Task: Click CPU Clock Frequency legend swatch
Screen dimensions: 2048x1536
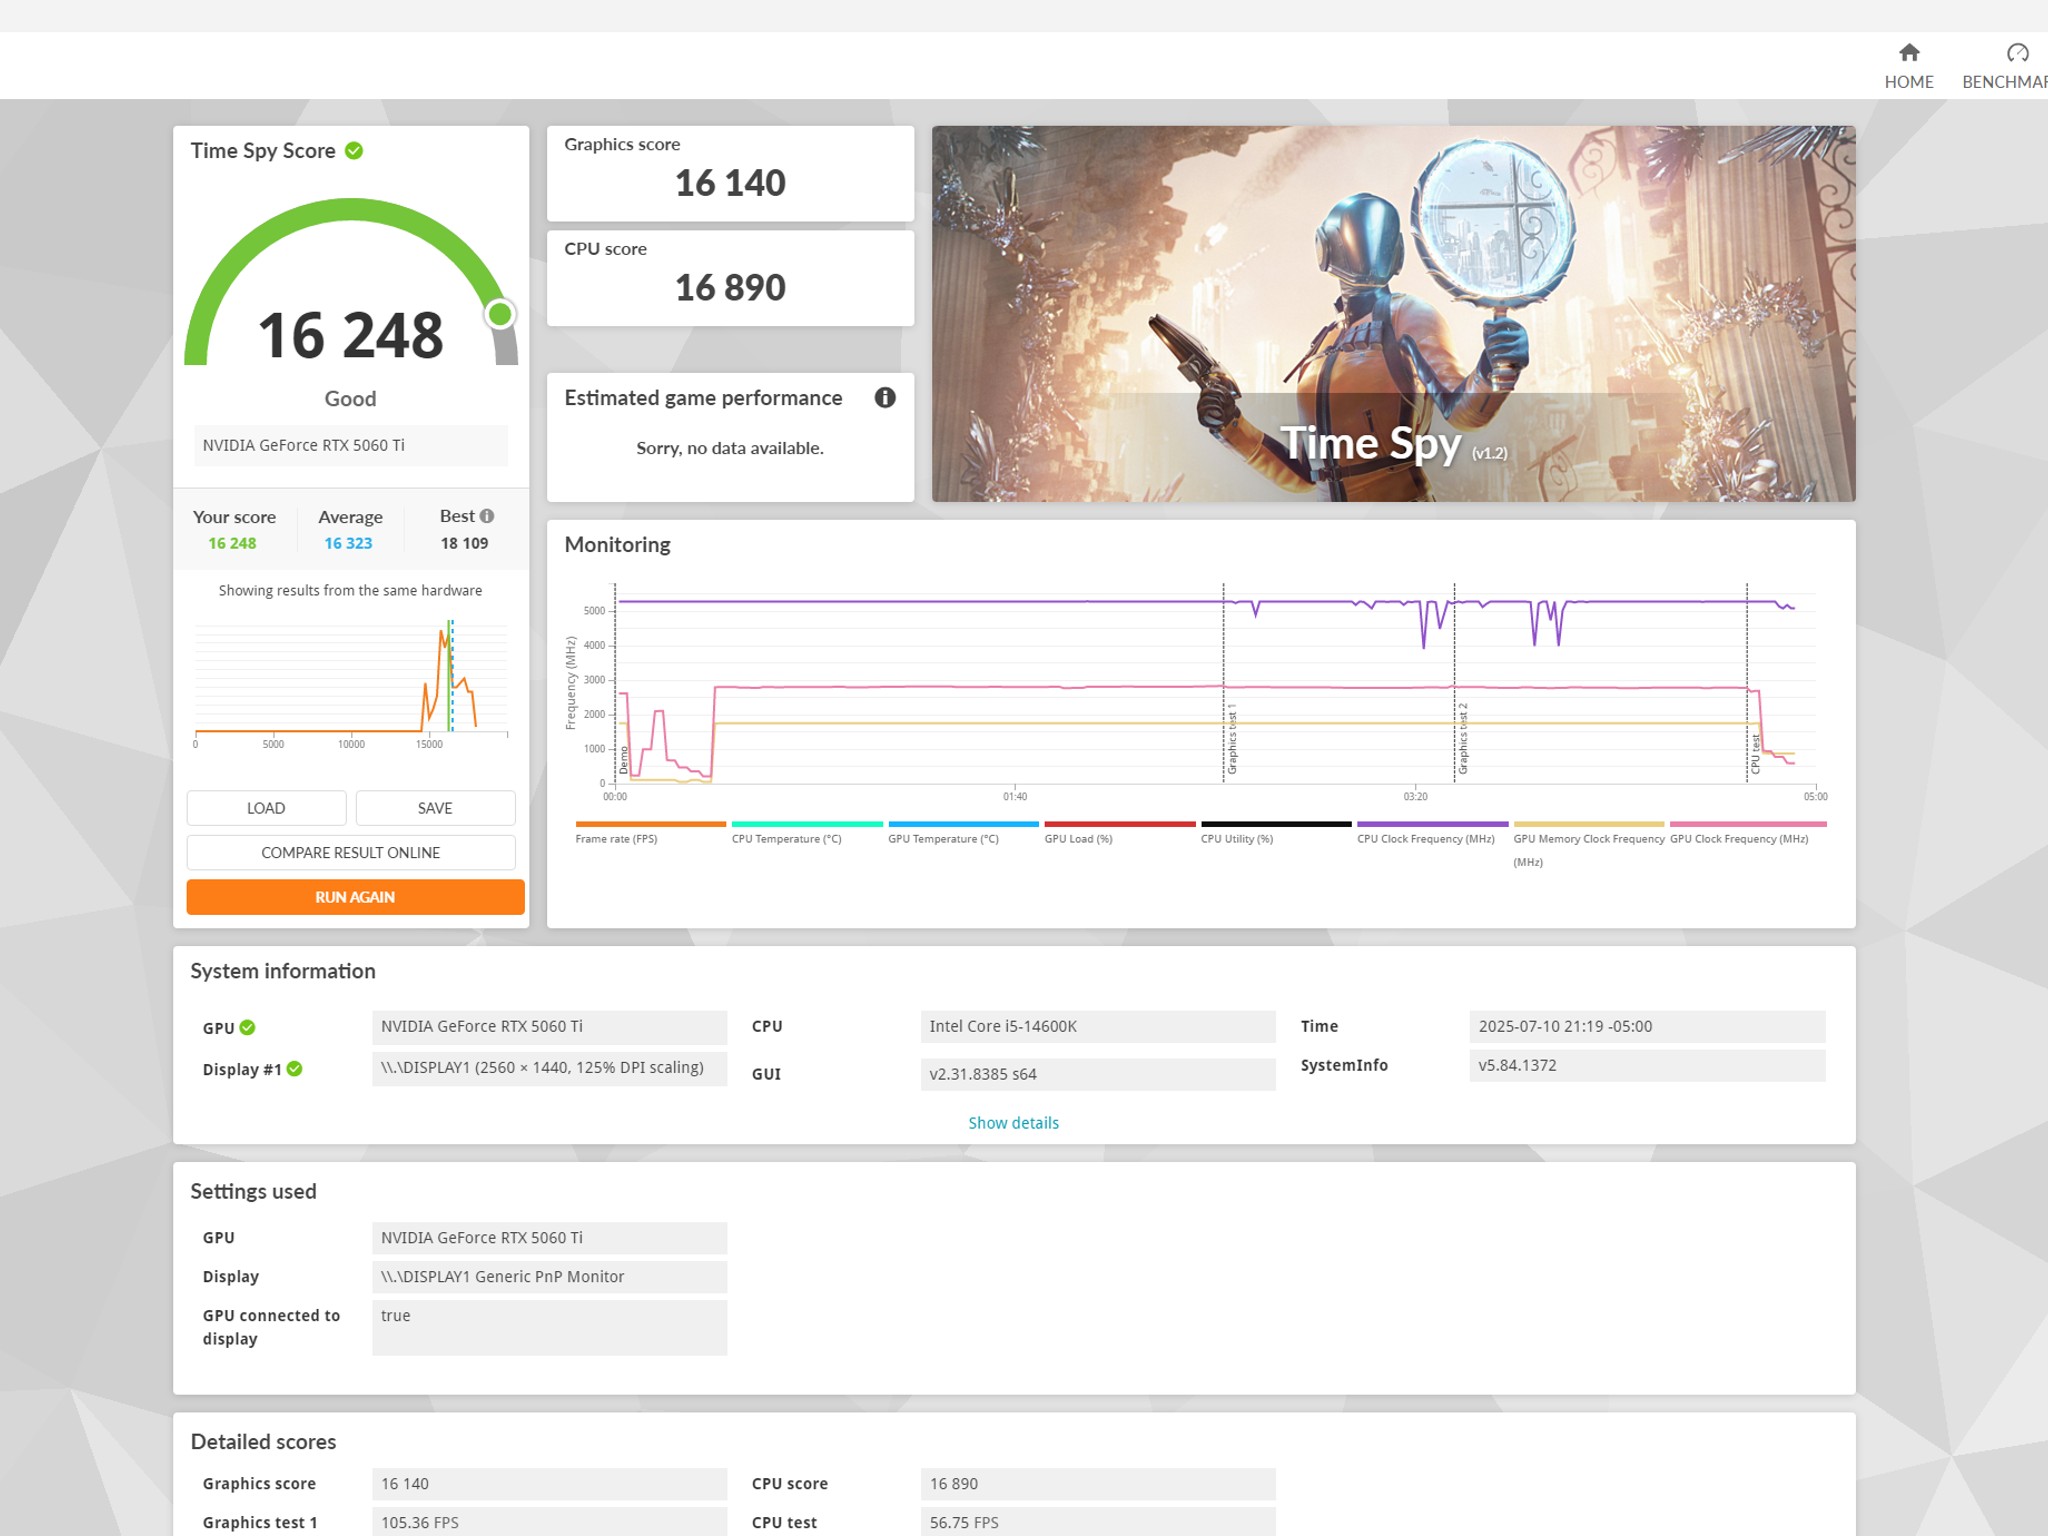Action: [1431, 825]
